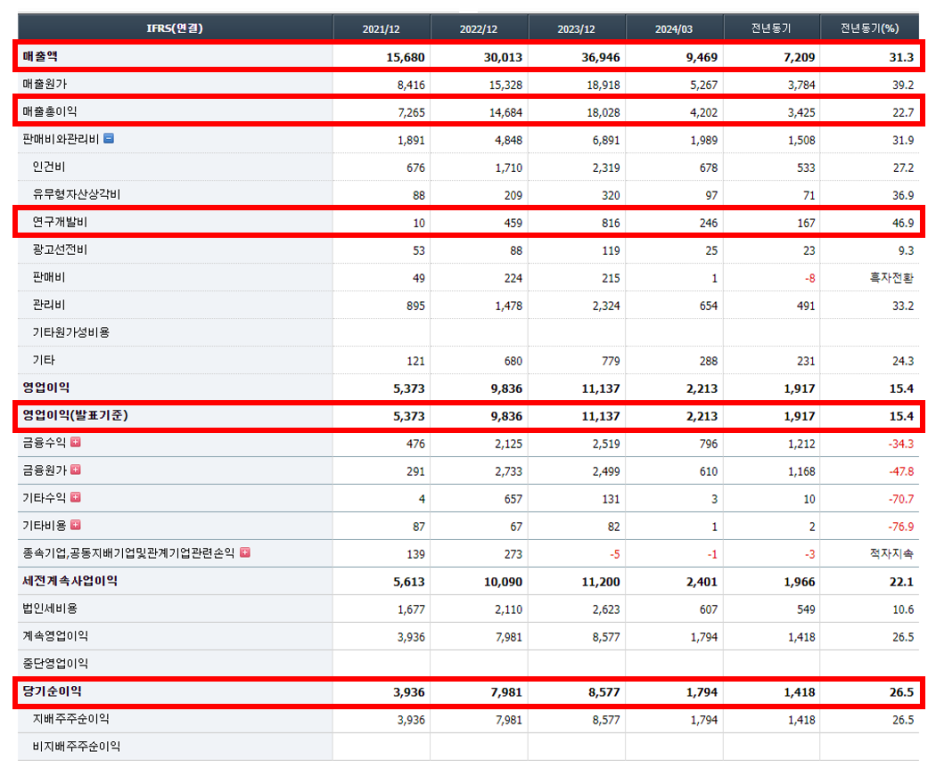Select the 기타 row label
The width and height of the screenshot is (936, 768).
(x=44, y=359)
